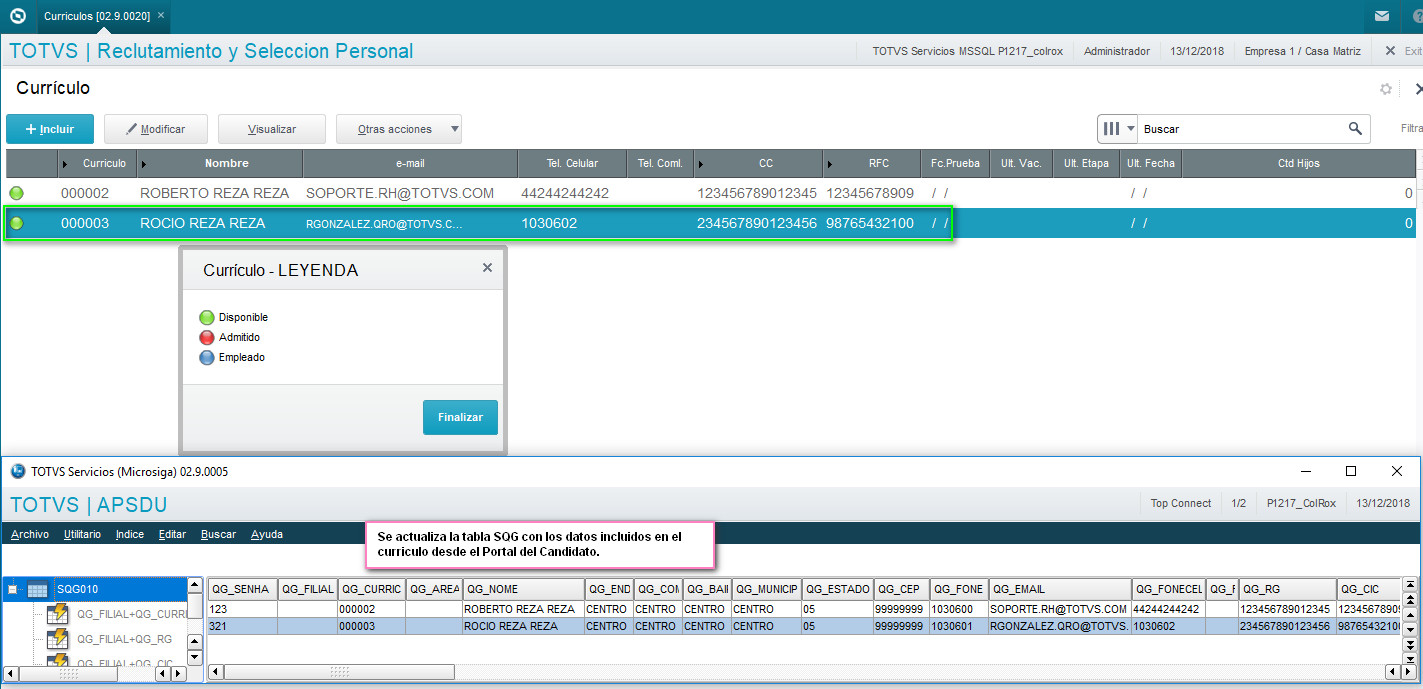
Task: Click the magnifier search icon in Buscar
Action: (1355, 128)
